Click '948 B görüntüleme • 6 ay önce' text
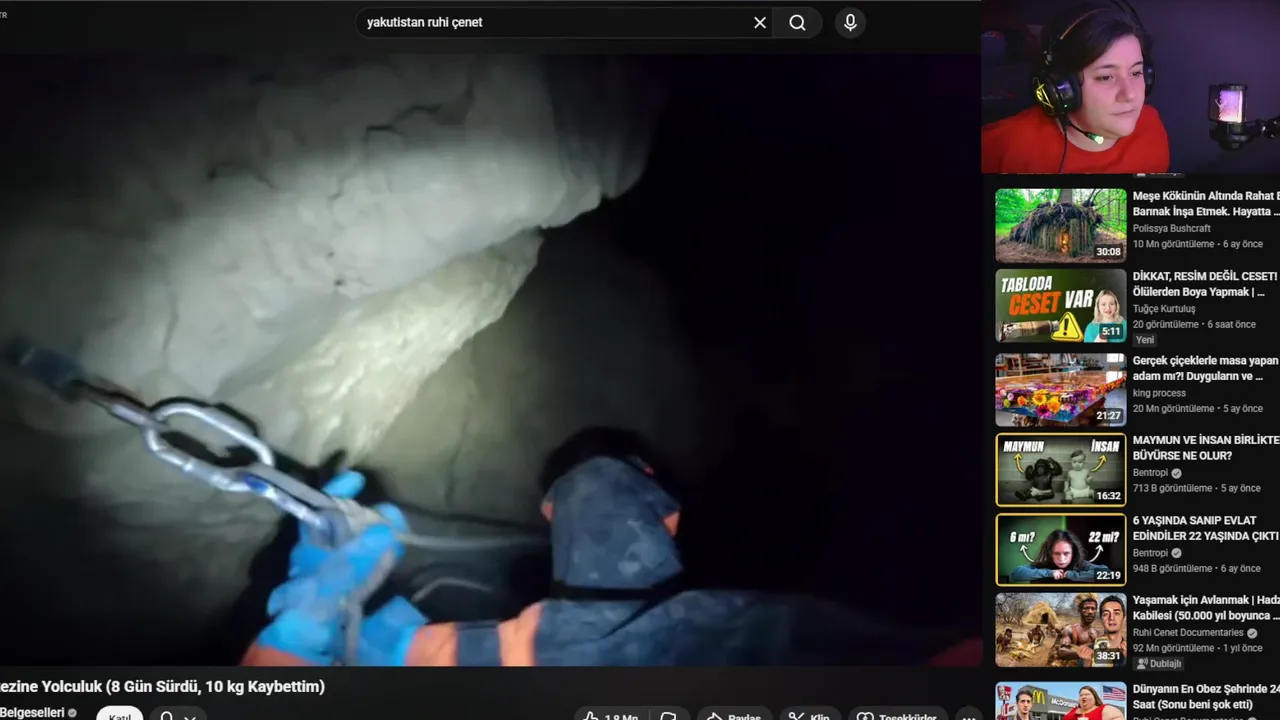Image resolution: width=1280 pixels, height=720 pixels. pos(1197,568)
